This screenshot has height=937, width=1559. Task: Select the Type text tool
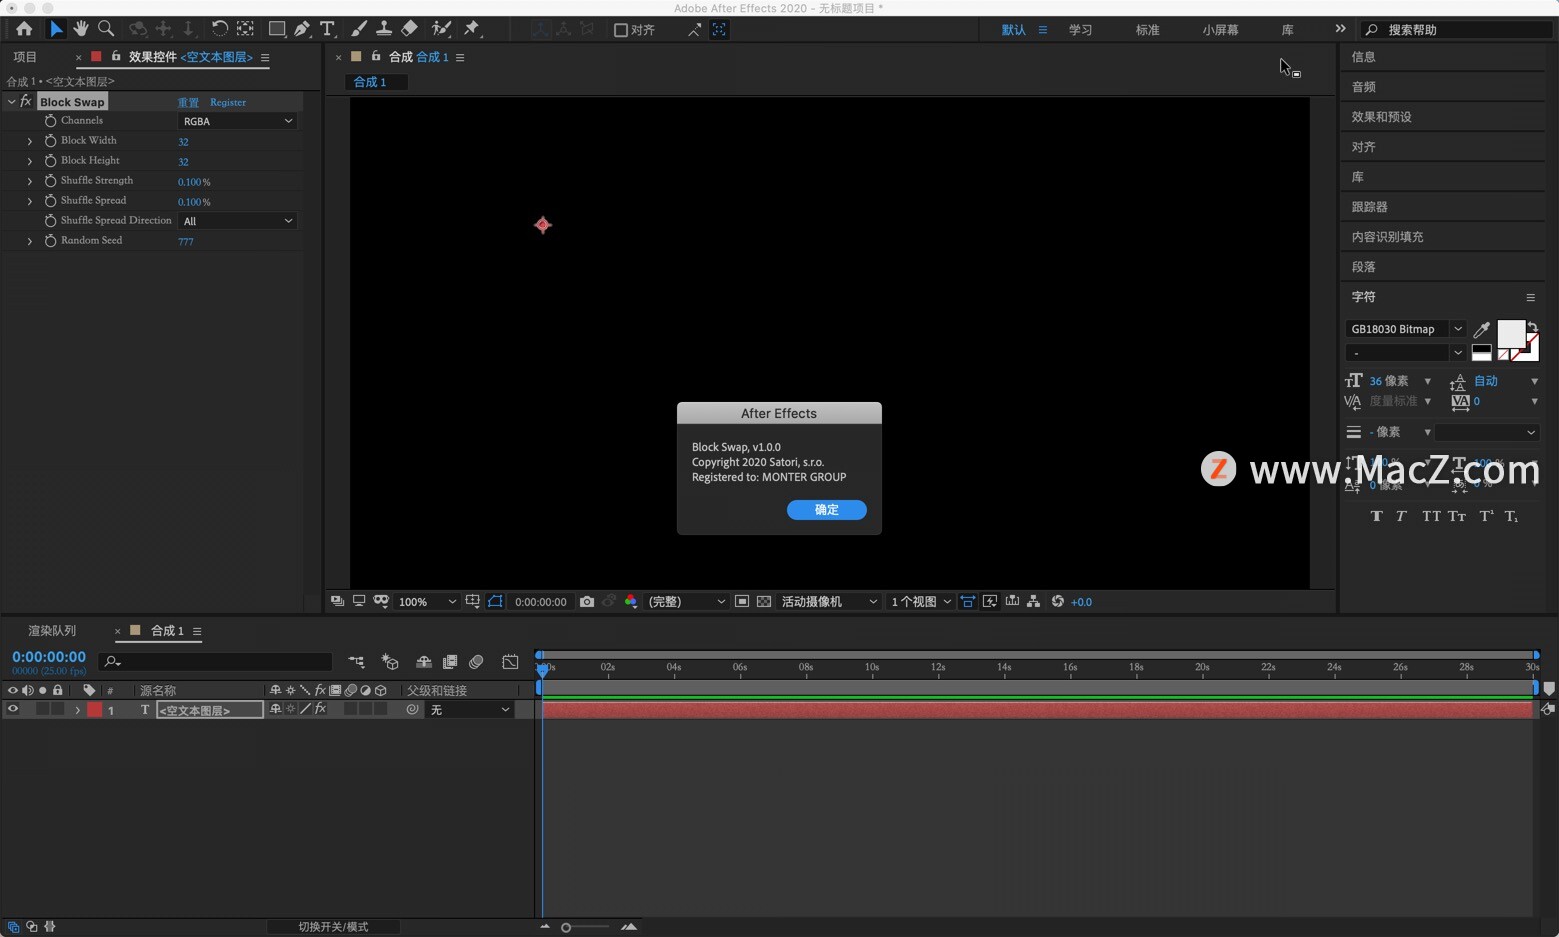327,29
